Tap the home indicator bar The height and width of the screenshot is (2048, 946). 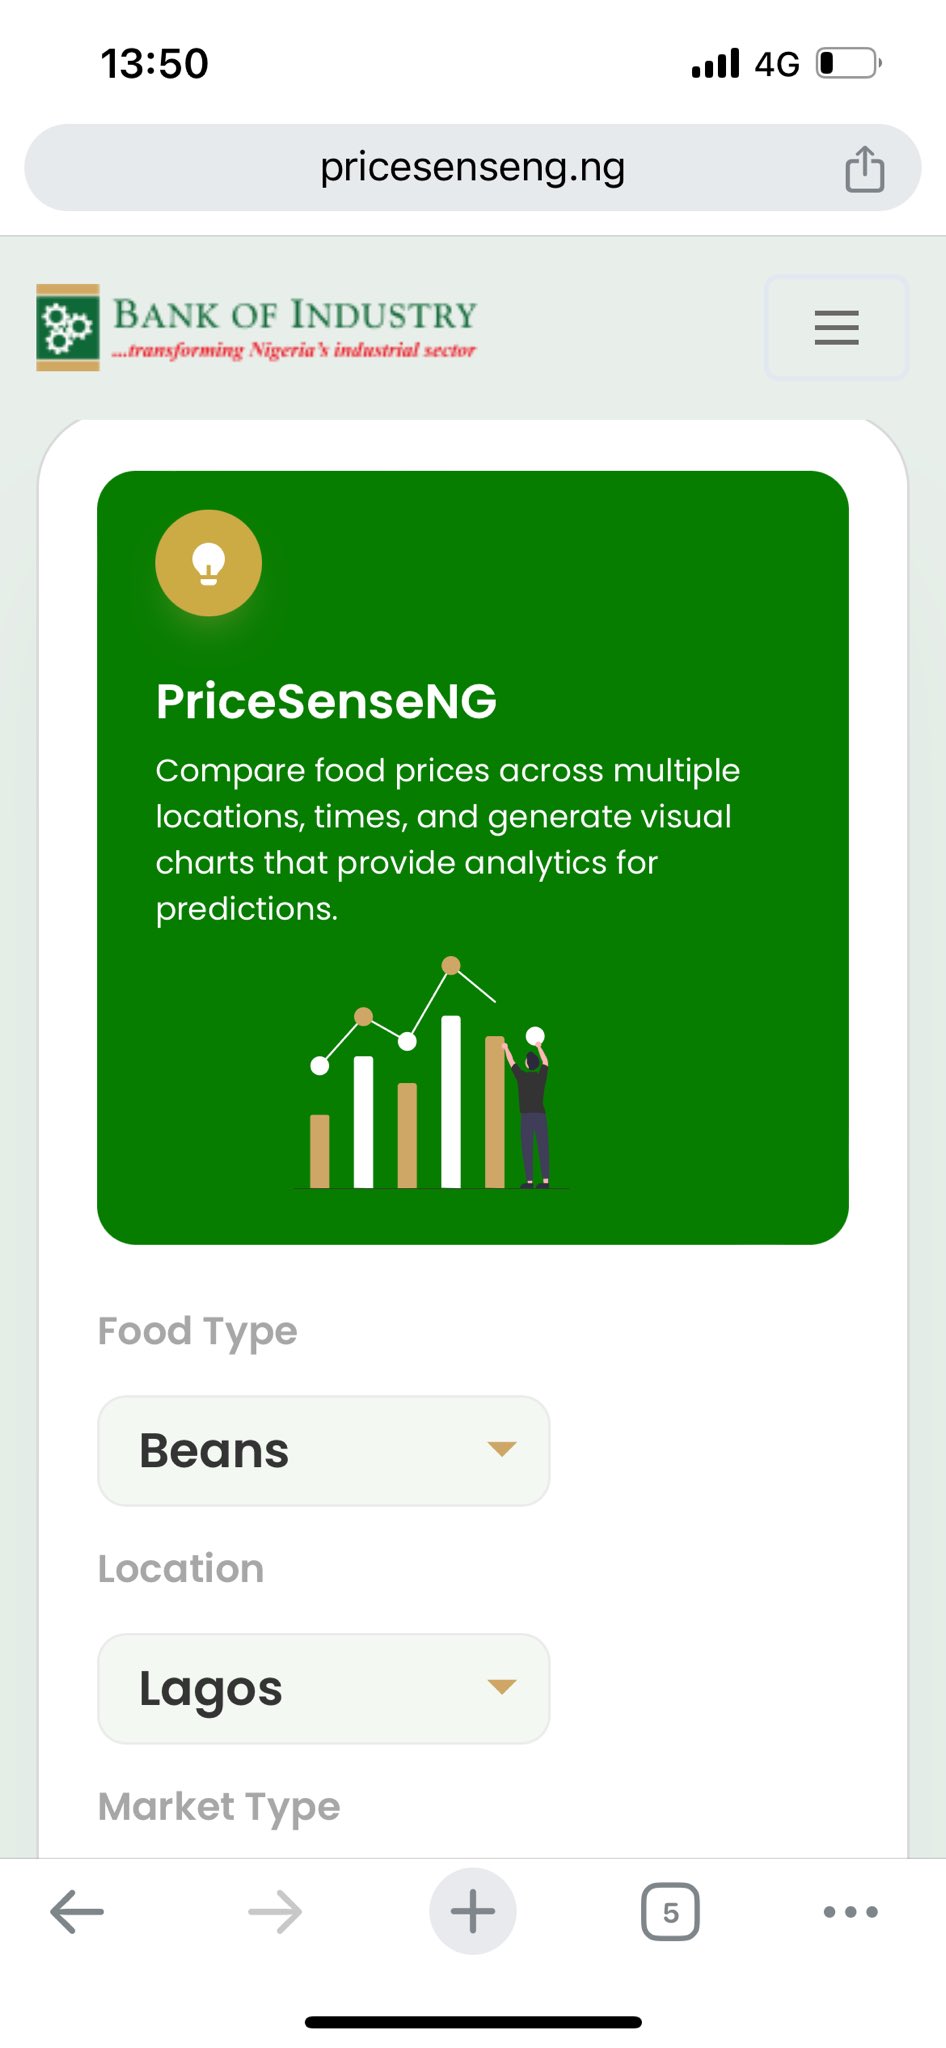(473, 2022)
